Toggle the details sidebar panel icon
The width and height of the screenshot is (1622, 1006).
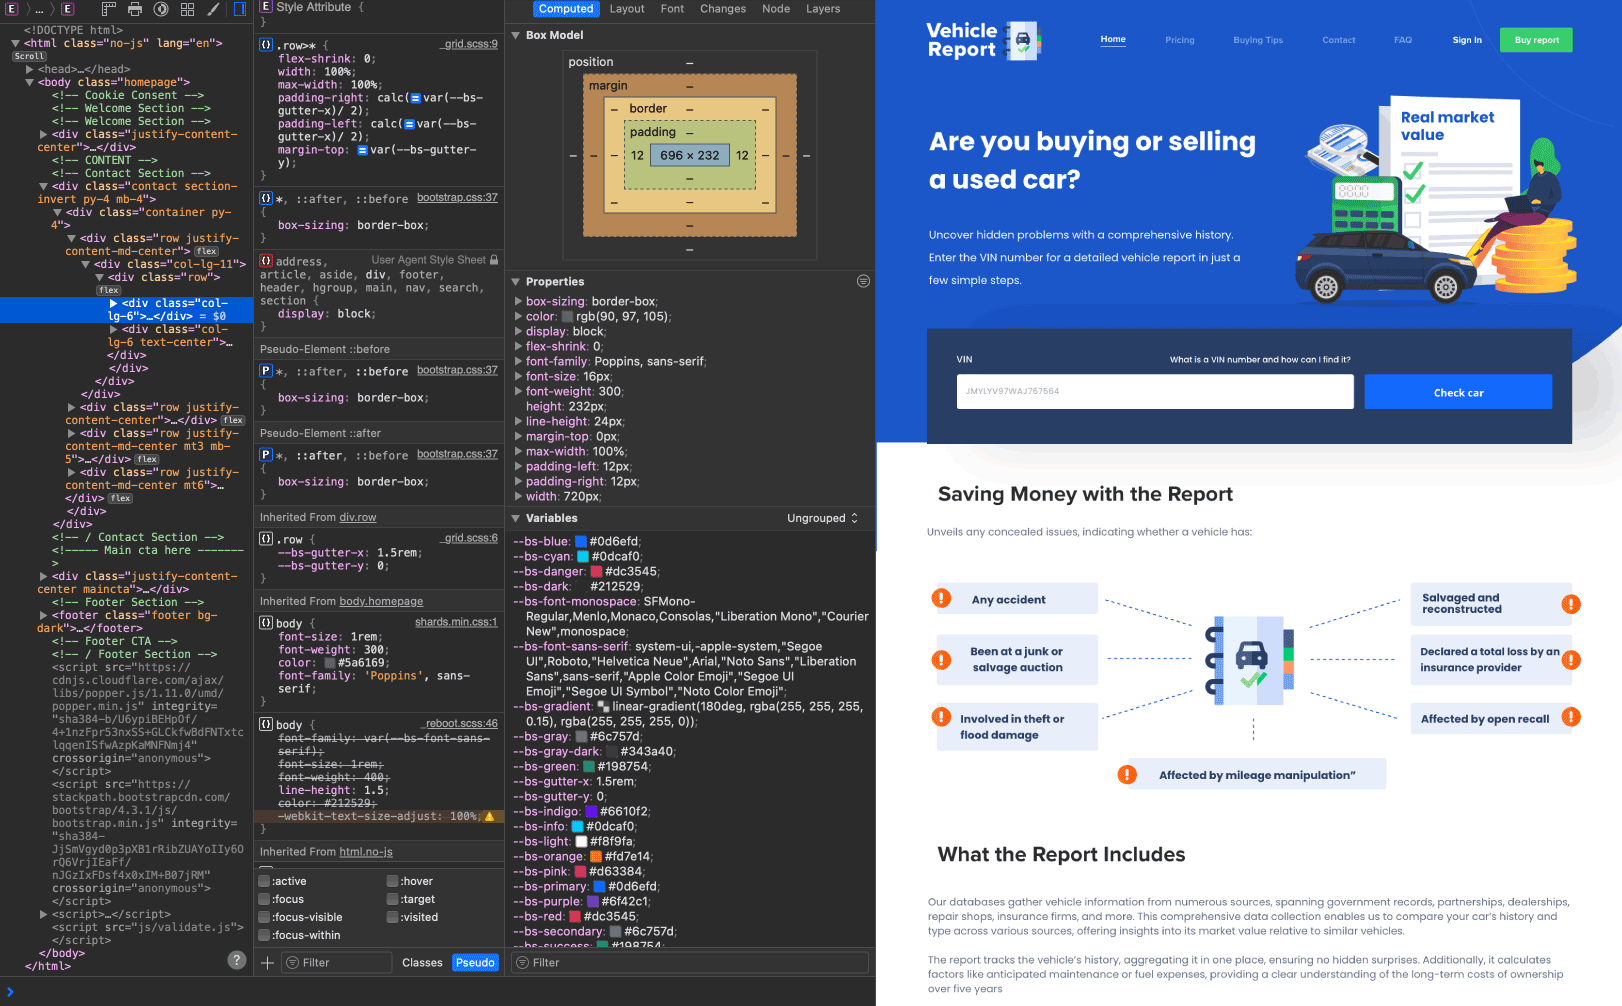(x=240, y=9)
